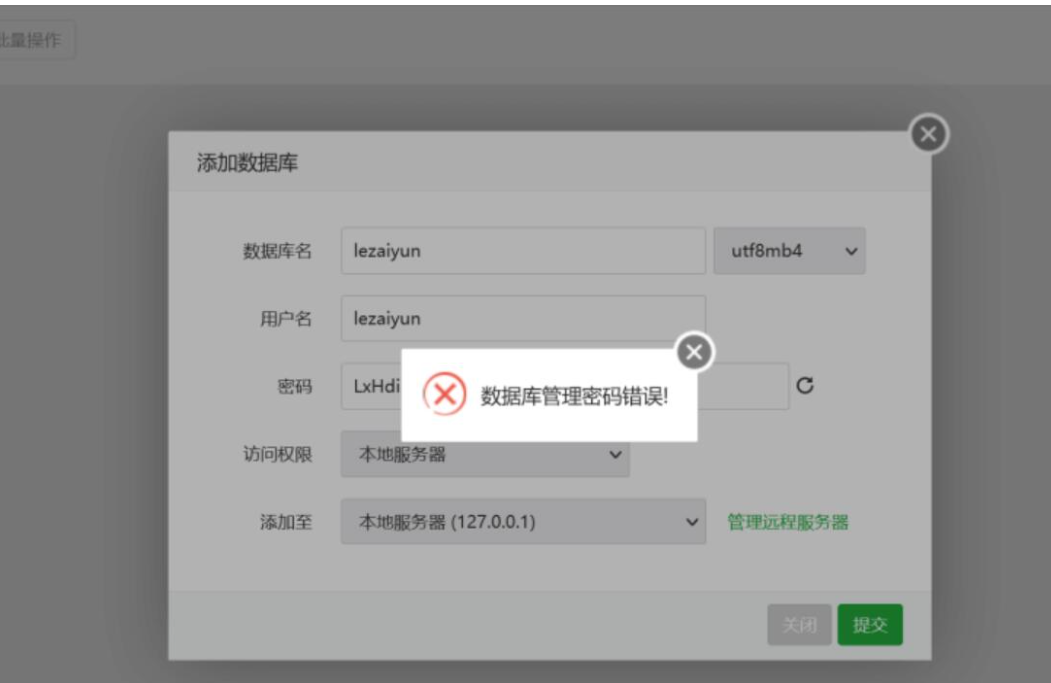Click into the 用户名 input field
Viewport: 1051px width, 683px height.
pos(523,318)
